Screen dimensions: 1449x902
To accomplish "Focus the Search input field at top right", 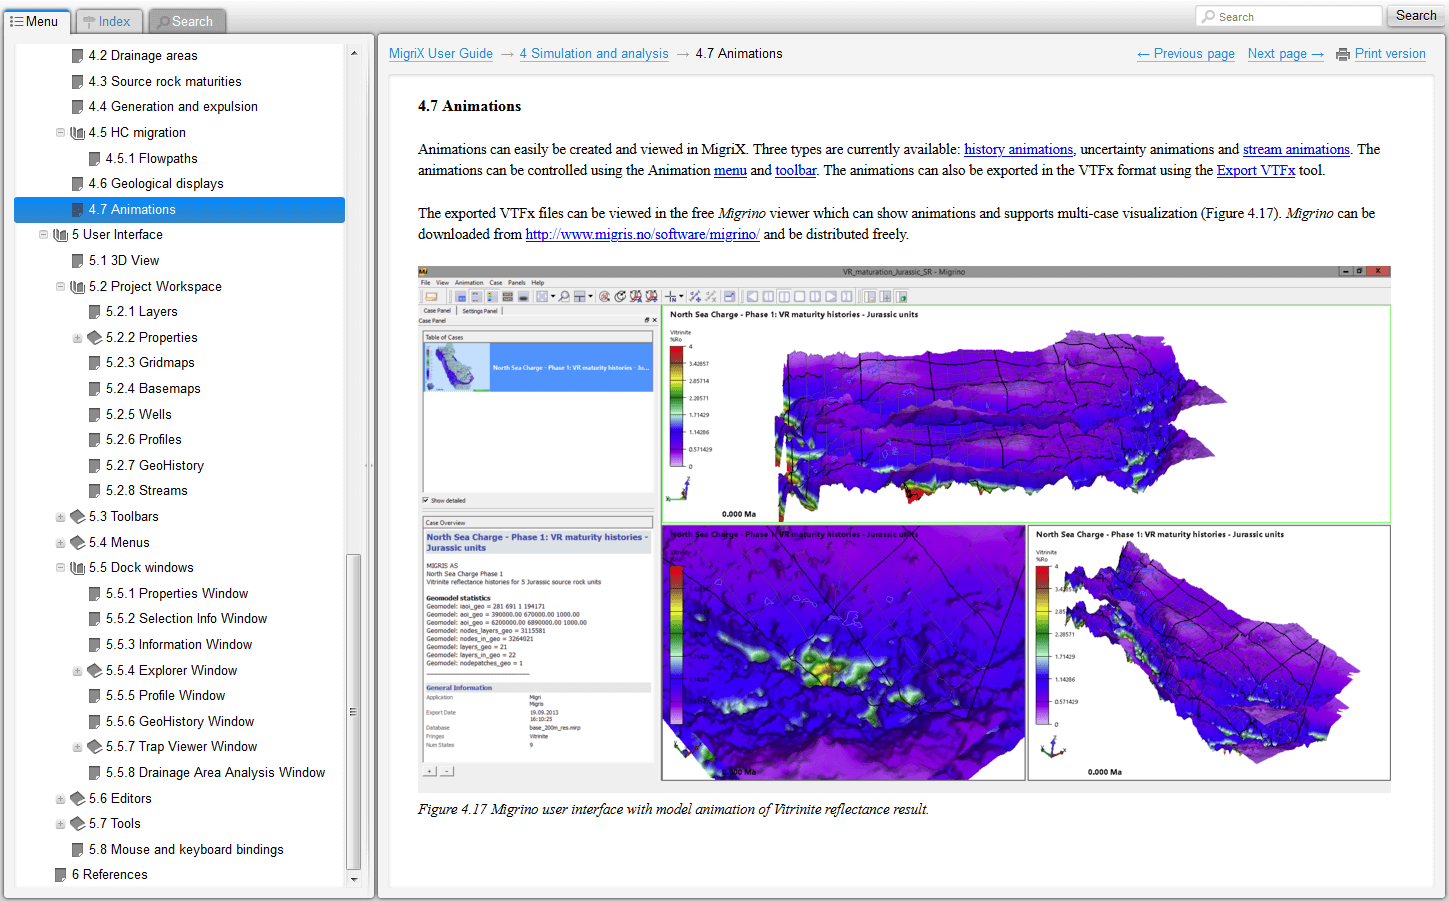I will 1289,16.
